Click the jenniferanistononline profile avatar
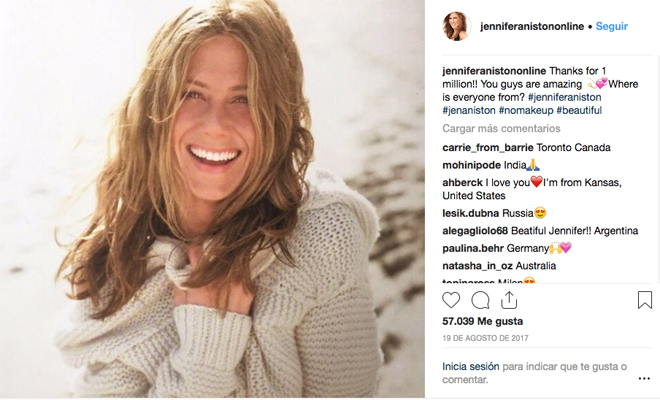This screenshot has height=400, width=660. (x=458, y=27)
